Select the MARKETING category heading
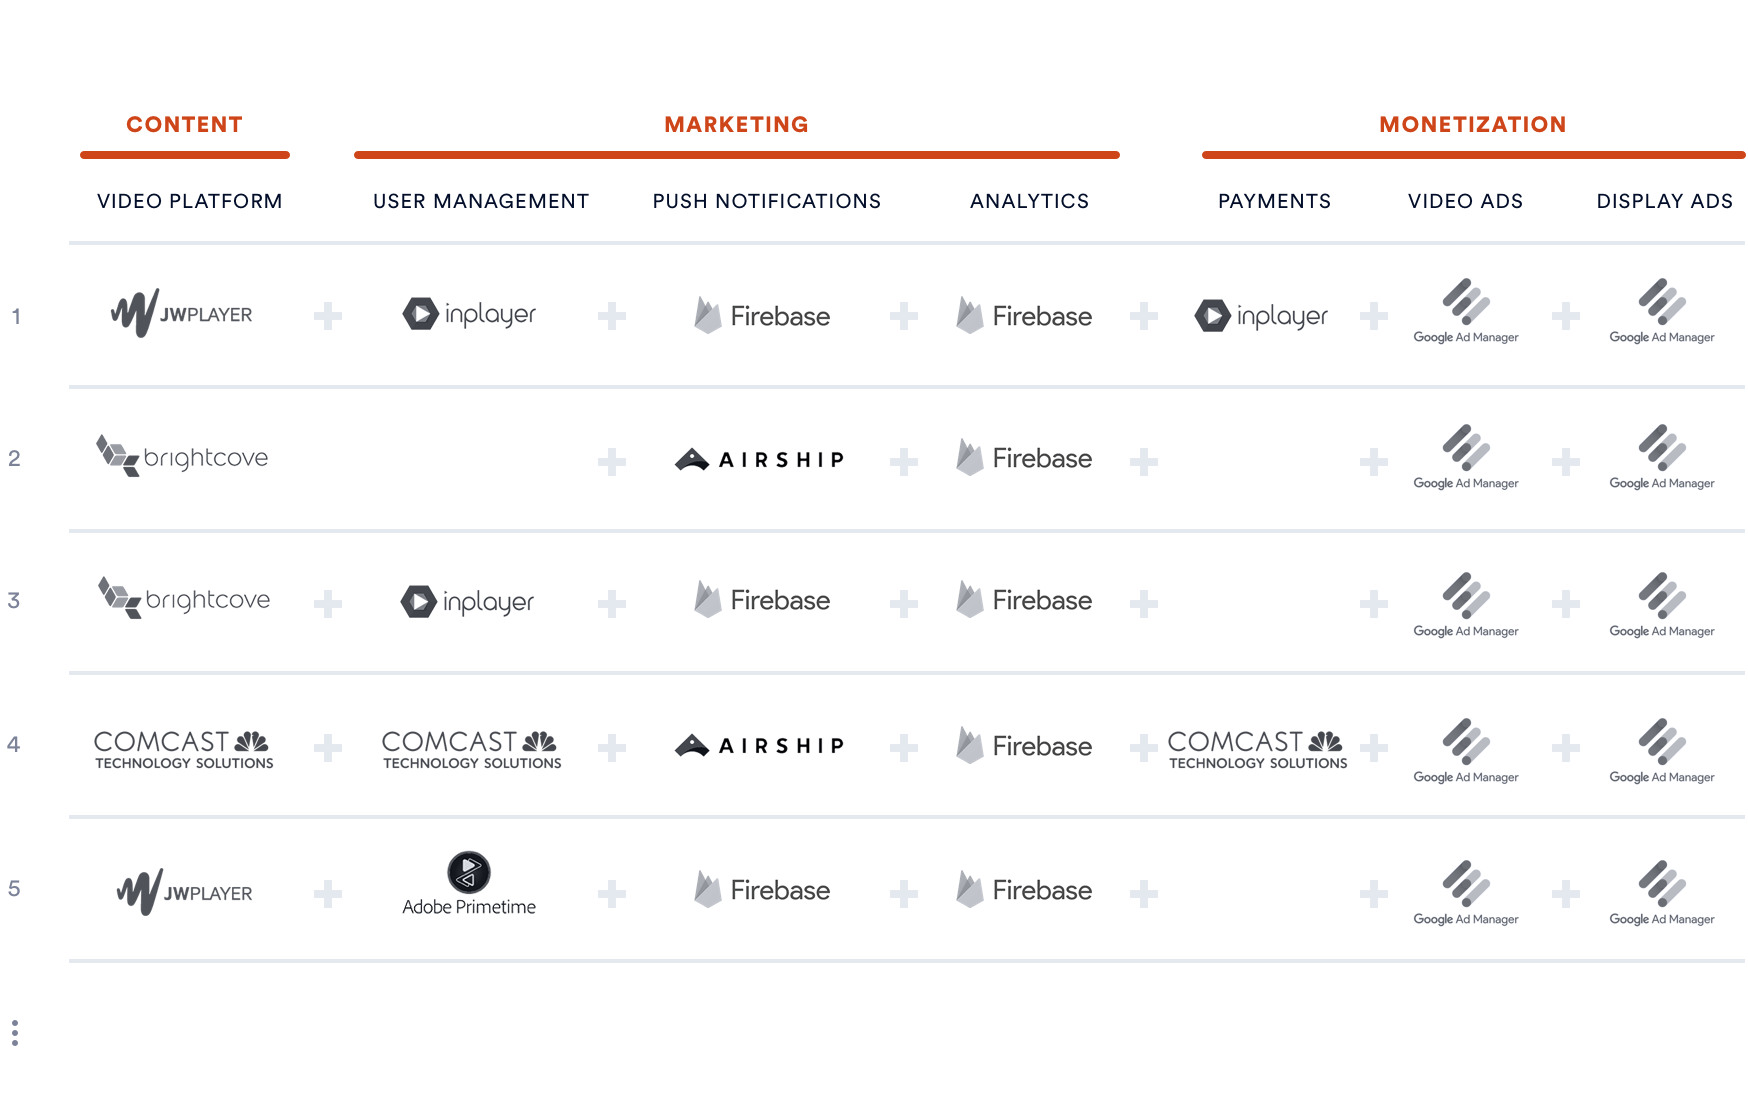This screenshot has width=1748, height=1098. tap(737, 125)
